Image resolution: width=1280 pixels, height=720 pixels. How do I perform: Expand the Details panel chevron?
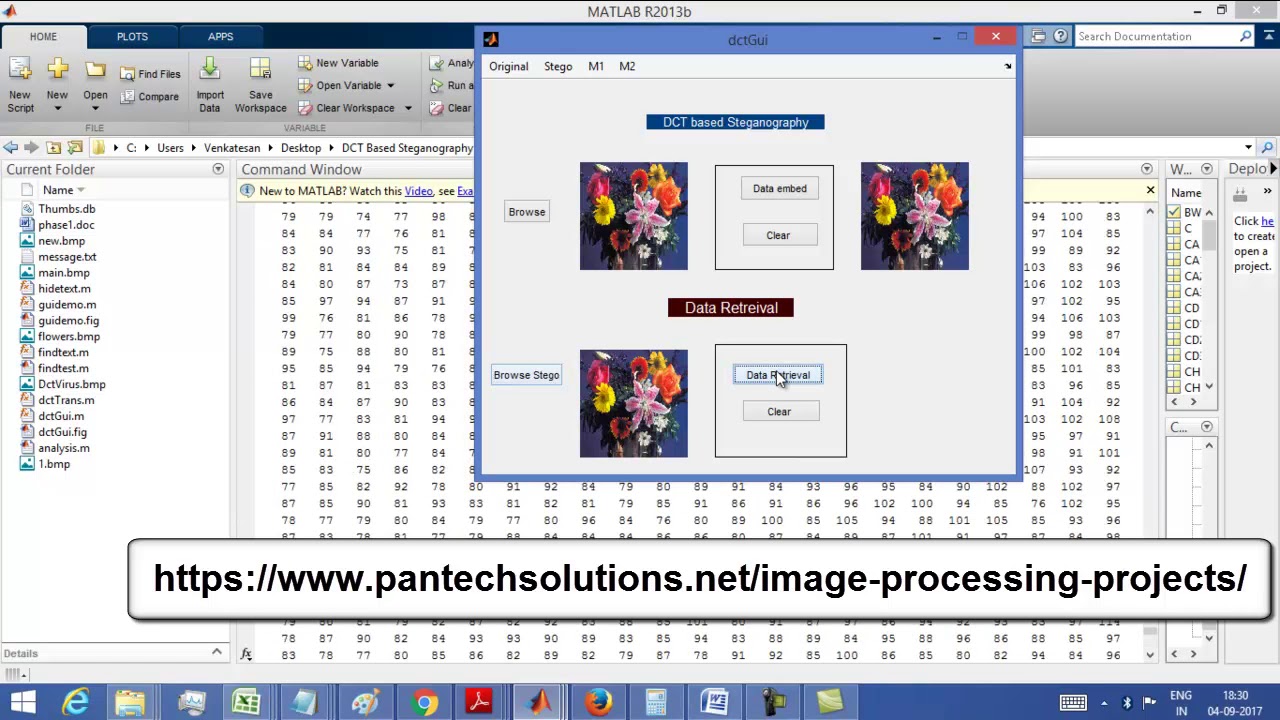click(216, 653)
